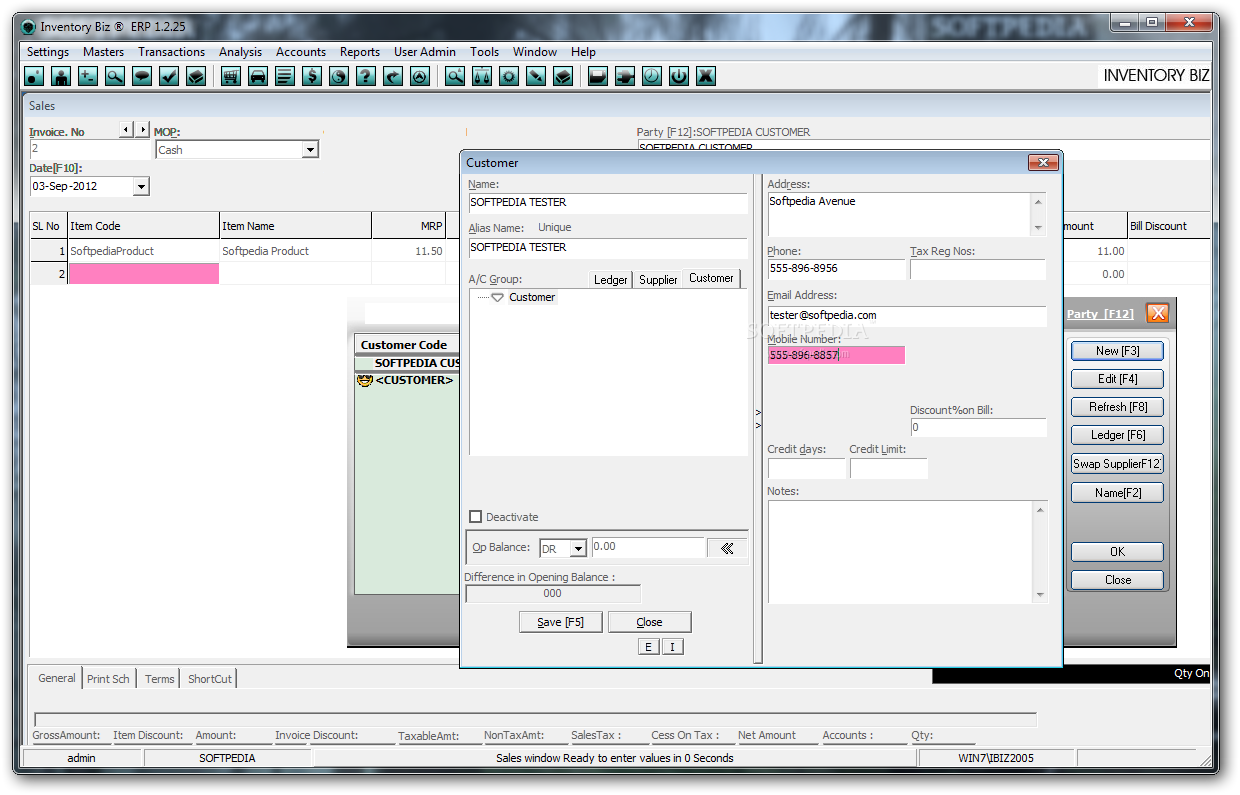Screen dimensions: 1240x795
Task: Click the plain magnifier toolbar icon beside plus-minus
Action: (115, 76)
